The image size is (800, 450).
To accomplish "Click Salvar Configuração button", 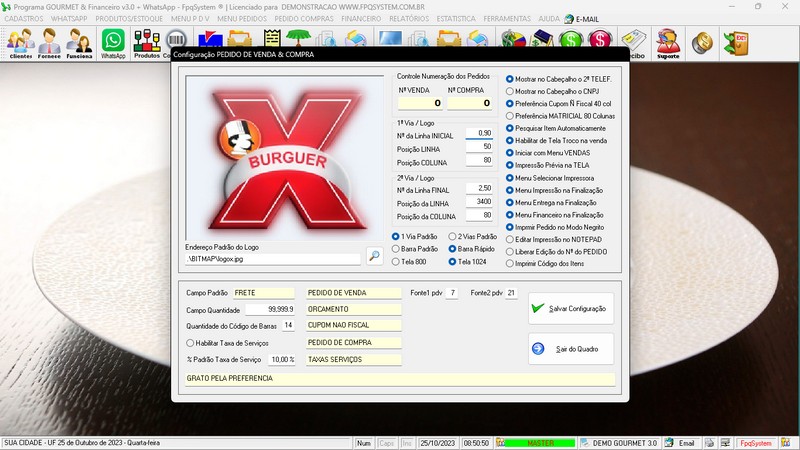I will coord(571,308).
